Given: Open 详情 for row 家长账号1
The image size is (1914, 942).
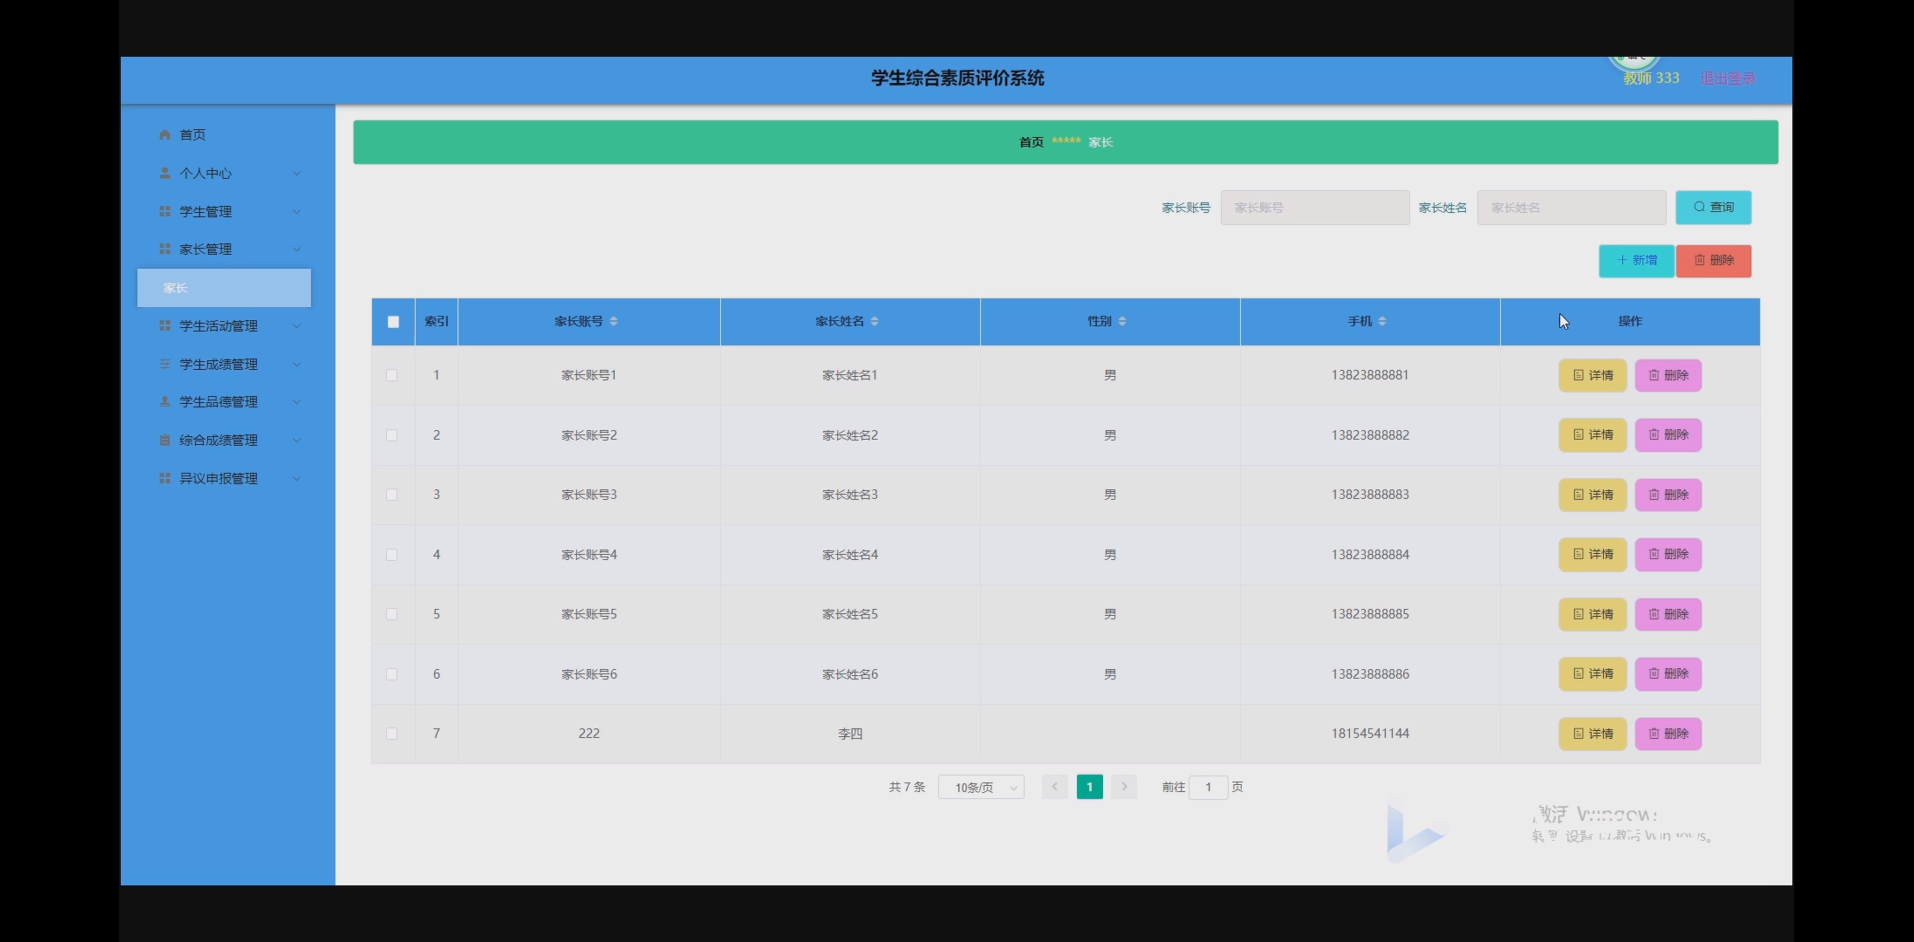Looking at the screenshot, I should (1592, 375).
